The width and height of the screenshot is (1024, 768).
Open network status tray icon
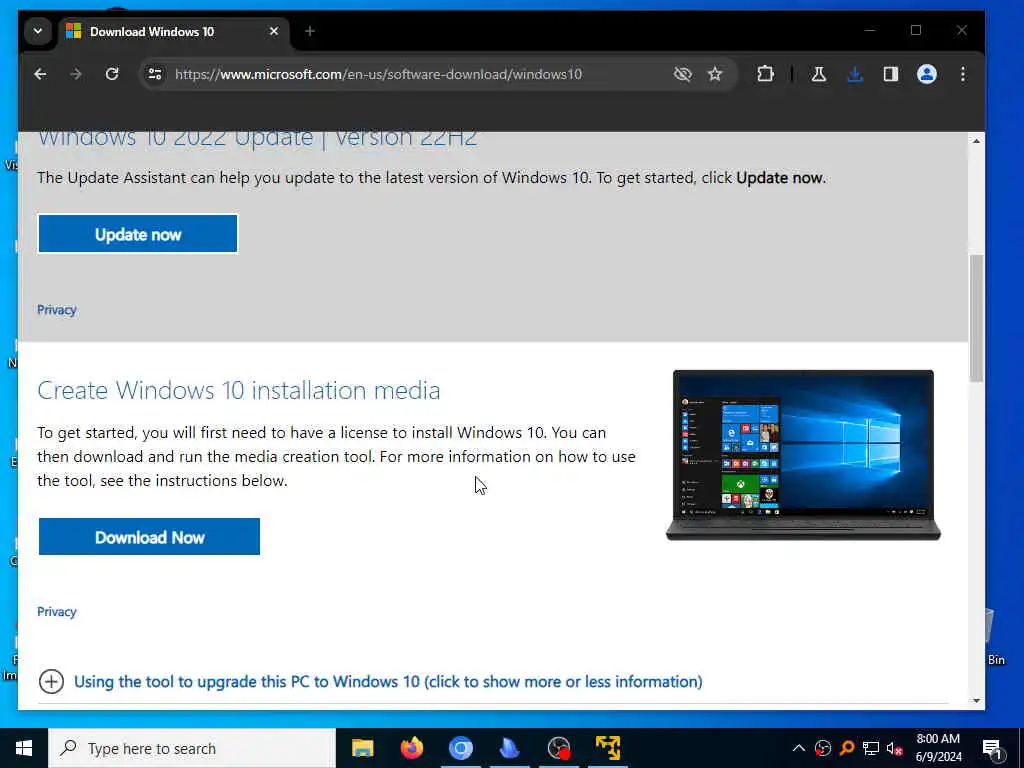point(871,748)
